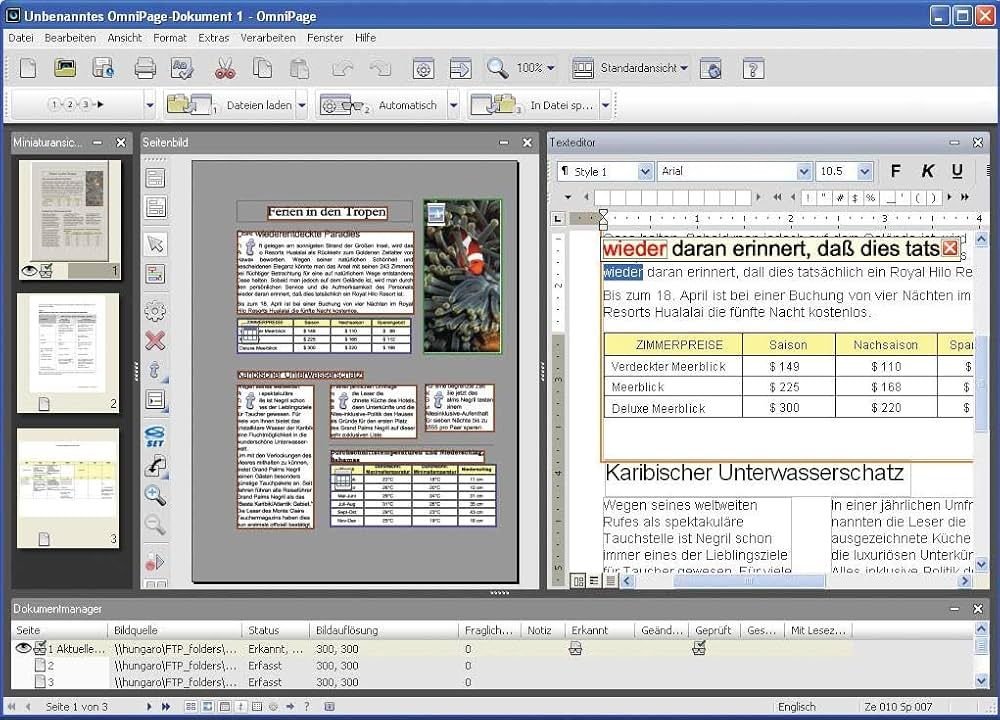
Task: Click the zoom out magnifier in Seitenbild
Action: pyautogui.click(x=155, y=524)
